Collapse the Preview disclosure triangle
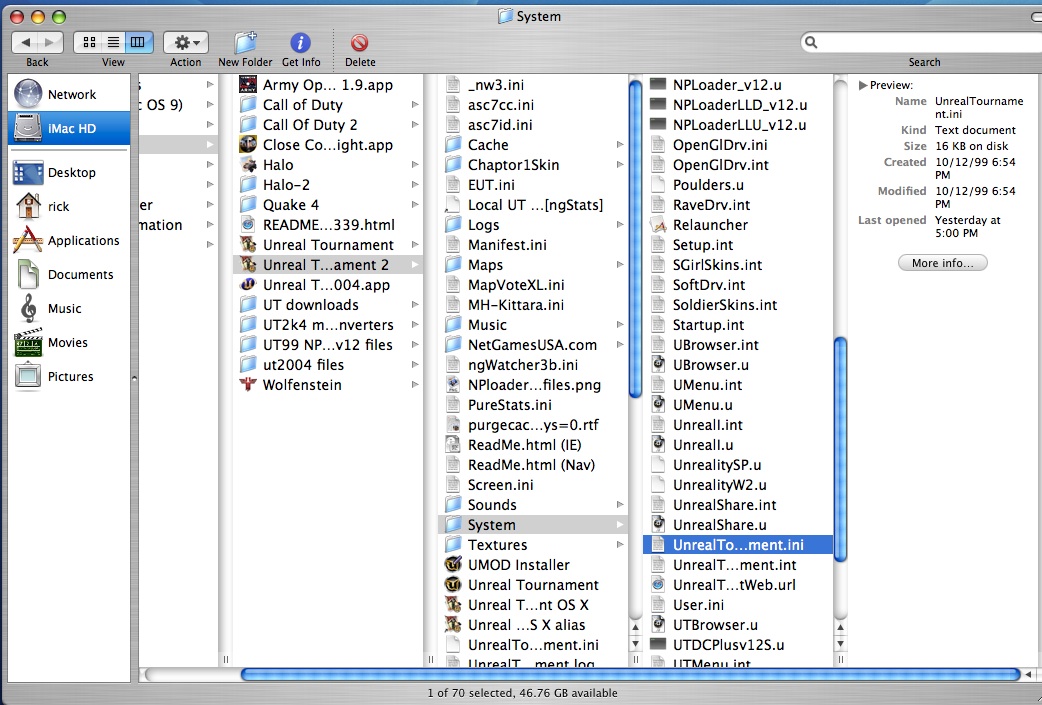 click(863, 85)
